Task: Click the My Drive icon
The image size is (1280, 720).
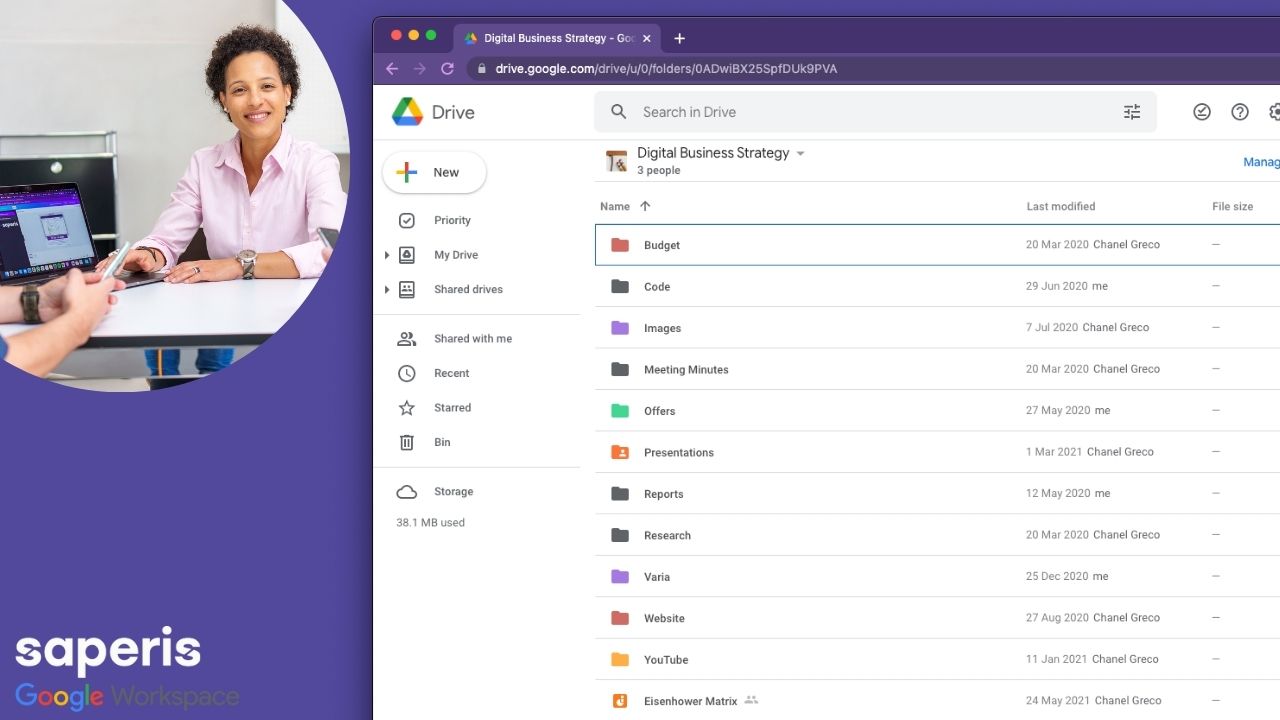Action: [x=407, y=255]
